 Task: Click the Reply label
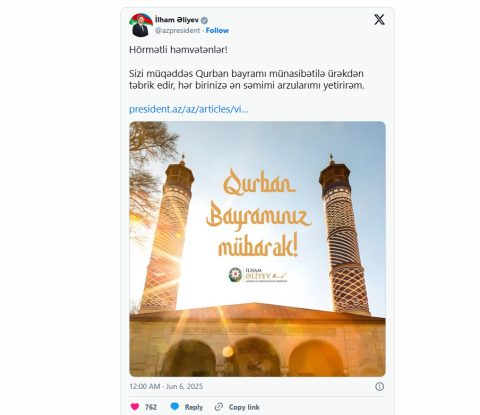coord(194,407)
